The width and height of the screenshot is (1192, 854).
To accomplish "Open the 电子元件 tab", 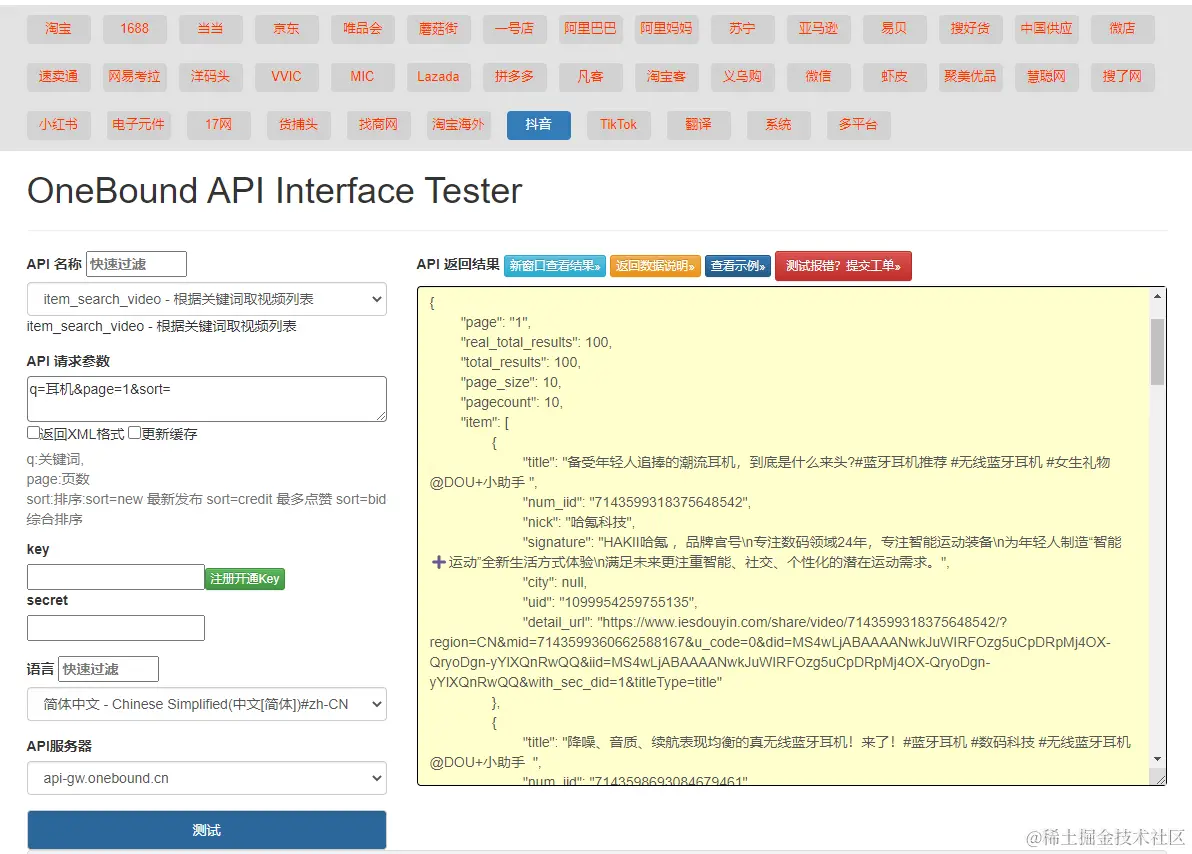I will click(138, 125).
